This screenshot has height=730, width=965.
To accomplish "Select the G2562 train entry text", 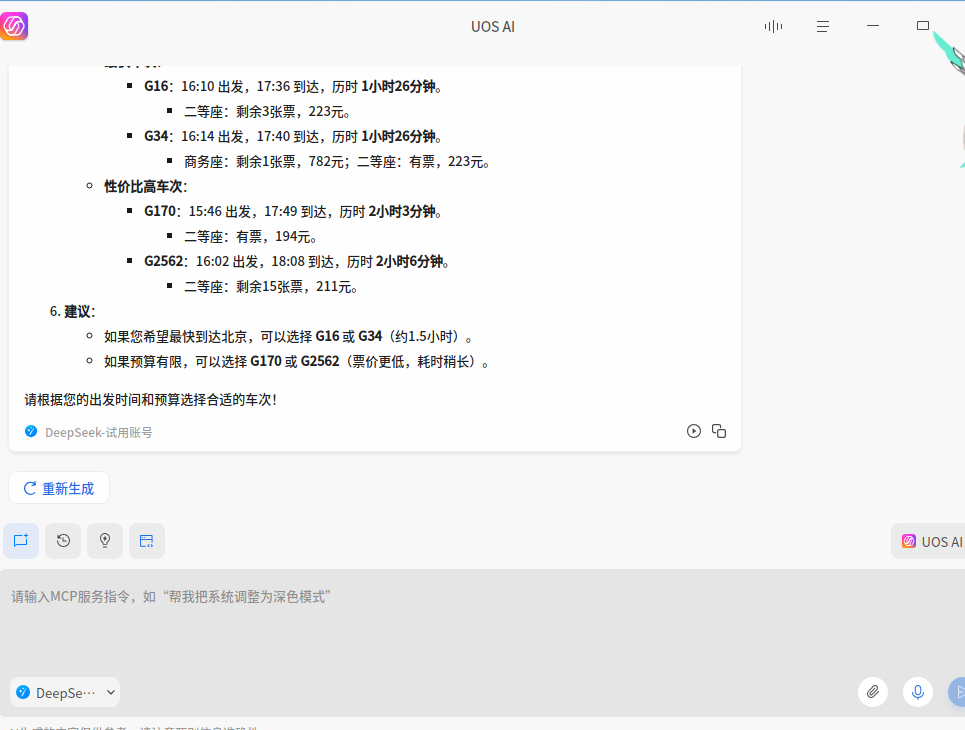I will (x=297, y=262).
